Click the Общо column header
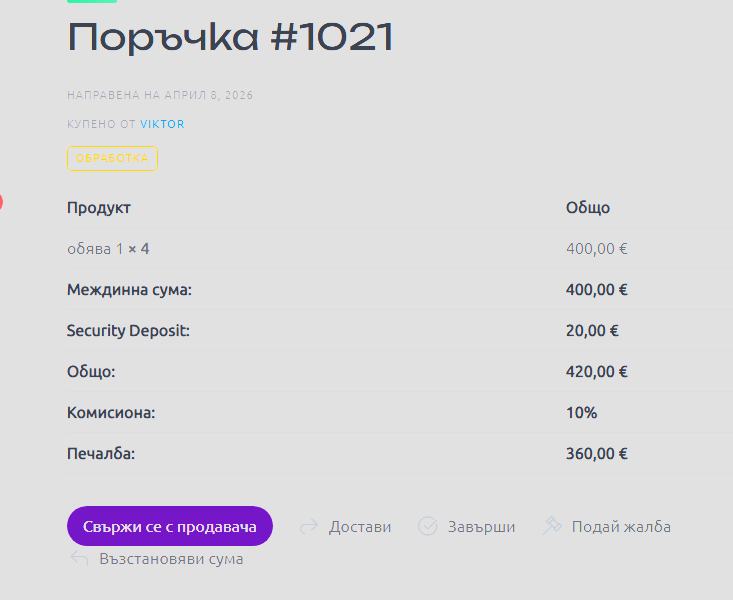Viewport: 733px width, 600px height. (x=588, y=208)
